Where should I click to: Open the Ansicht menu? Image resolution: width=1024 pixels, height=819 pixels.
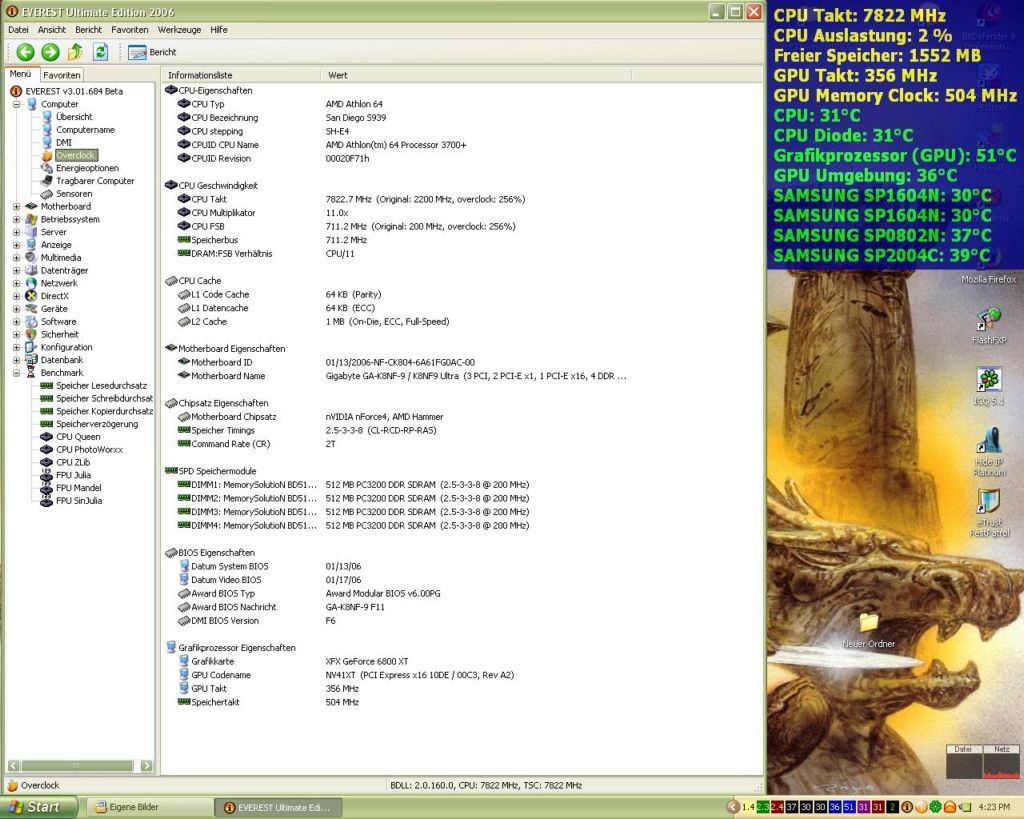click(x=52, y=30)
